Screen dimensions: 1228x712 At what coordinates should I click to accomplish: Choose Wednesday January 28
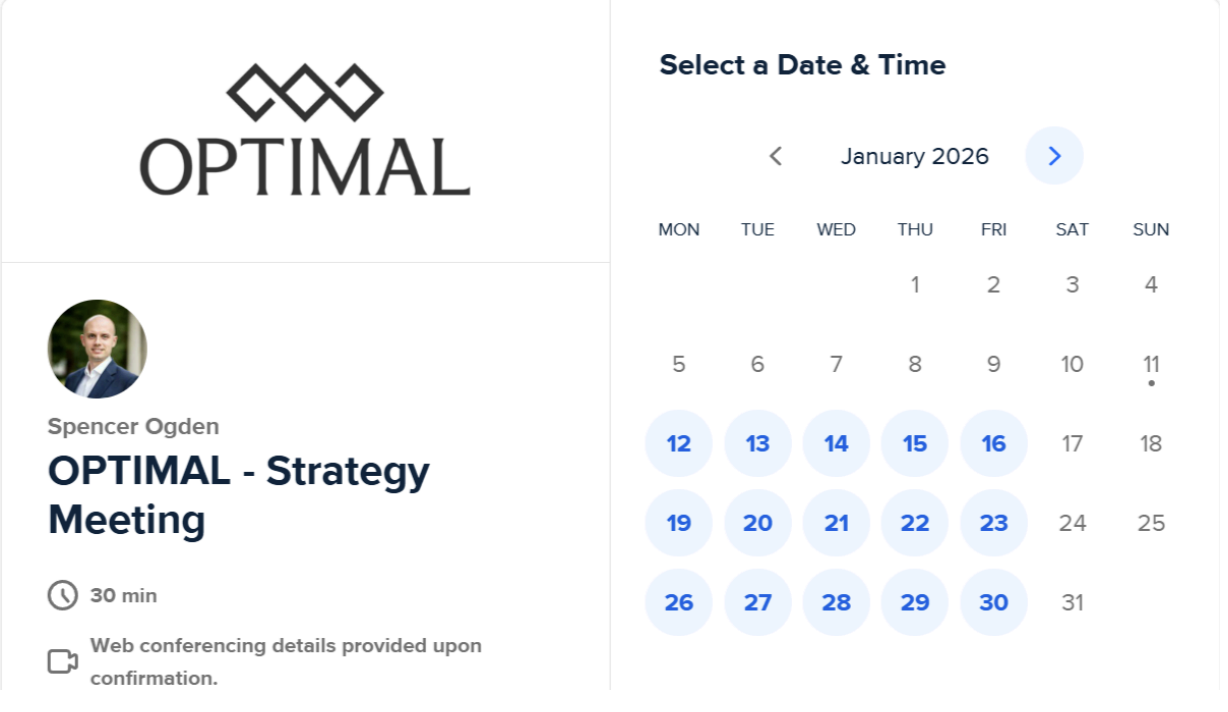point(836,602)
